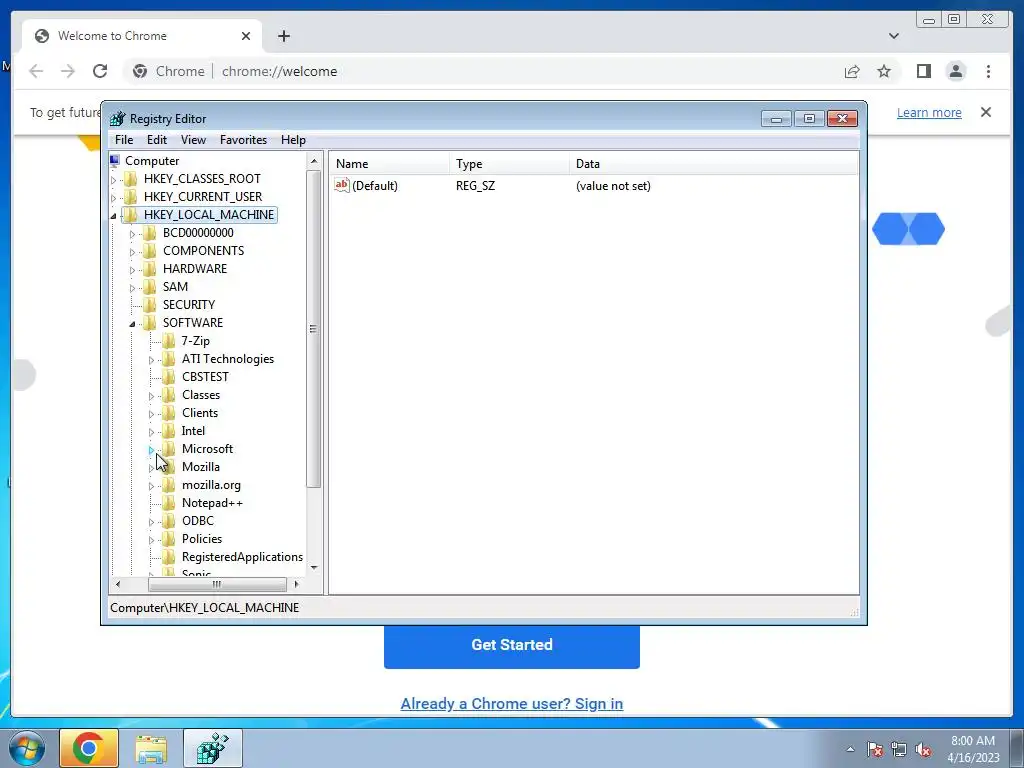Sort values by the Type column header
This screenshot has width=1024, height=768.
[x=509, y=164]
